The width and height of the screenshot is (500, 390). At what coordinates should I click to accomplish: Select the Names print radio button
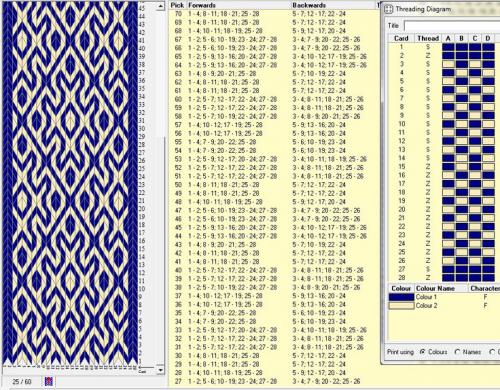[457, 352]
